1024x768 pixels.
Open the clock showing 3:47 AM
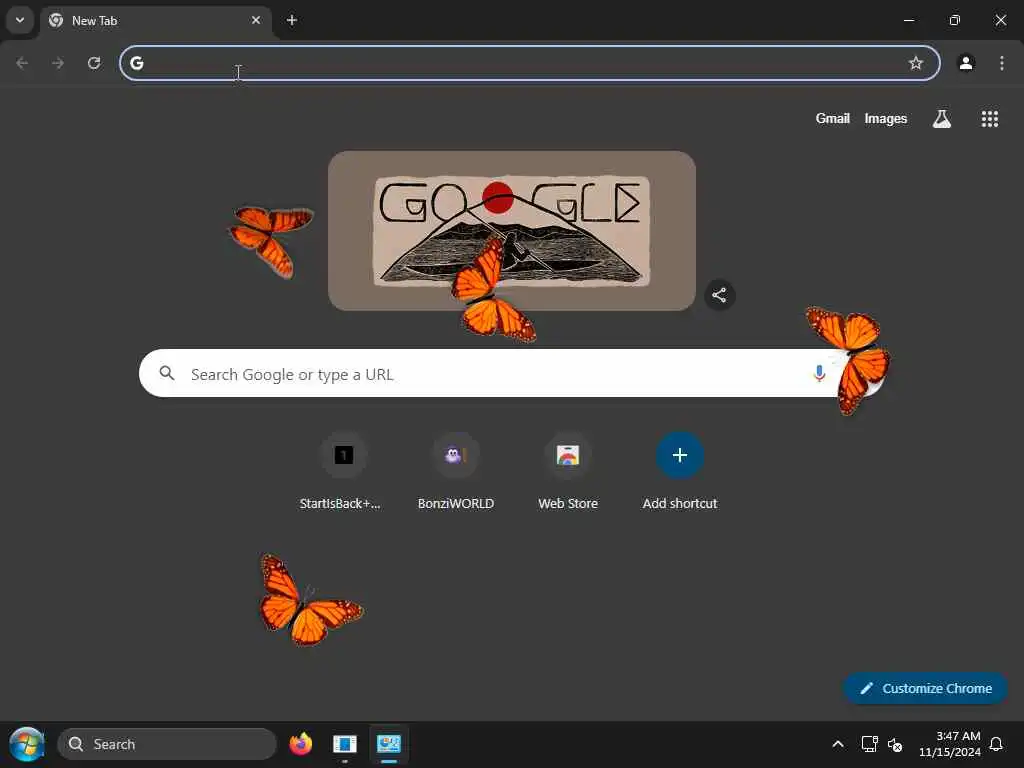(950, 744)
